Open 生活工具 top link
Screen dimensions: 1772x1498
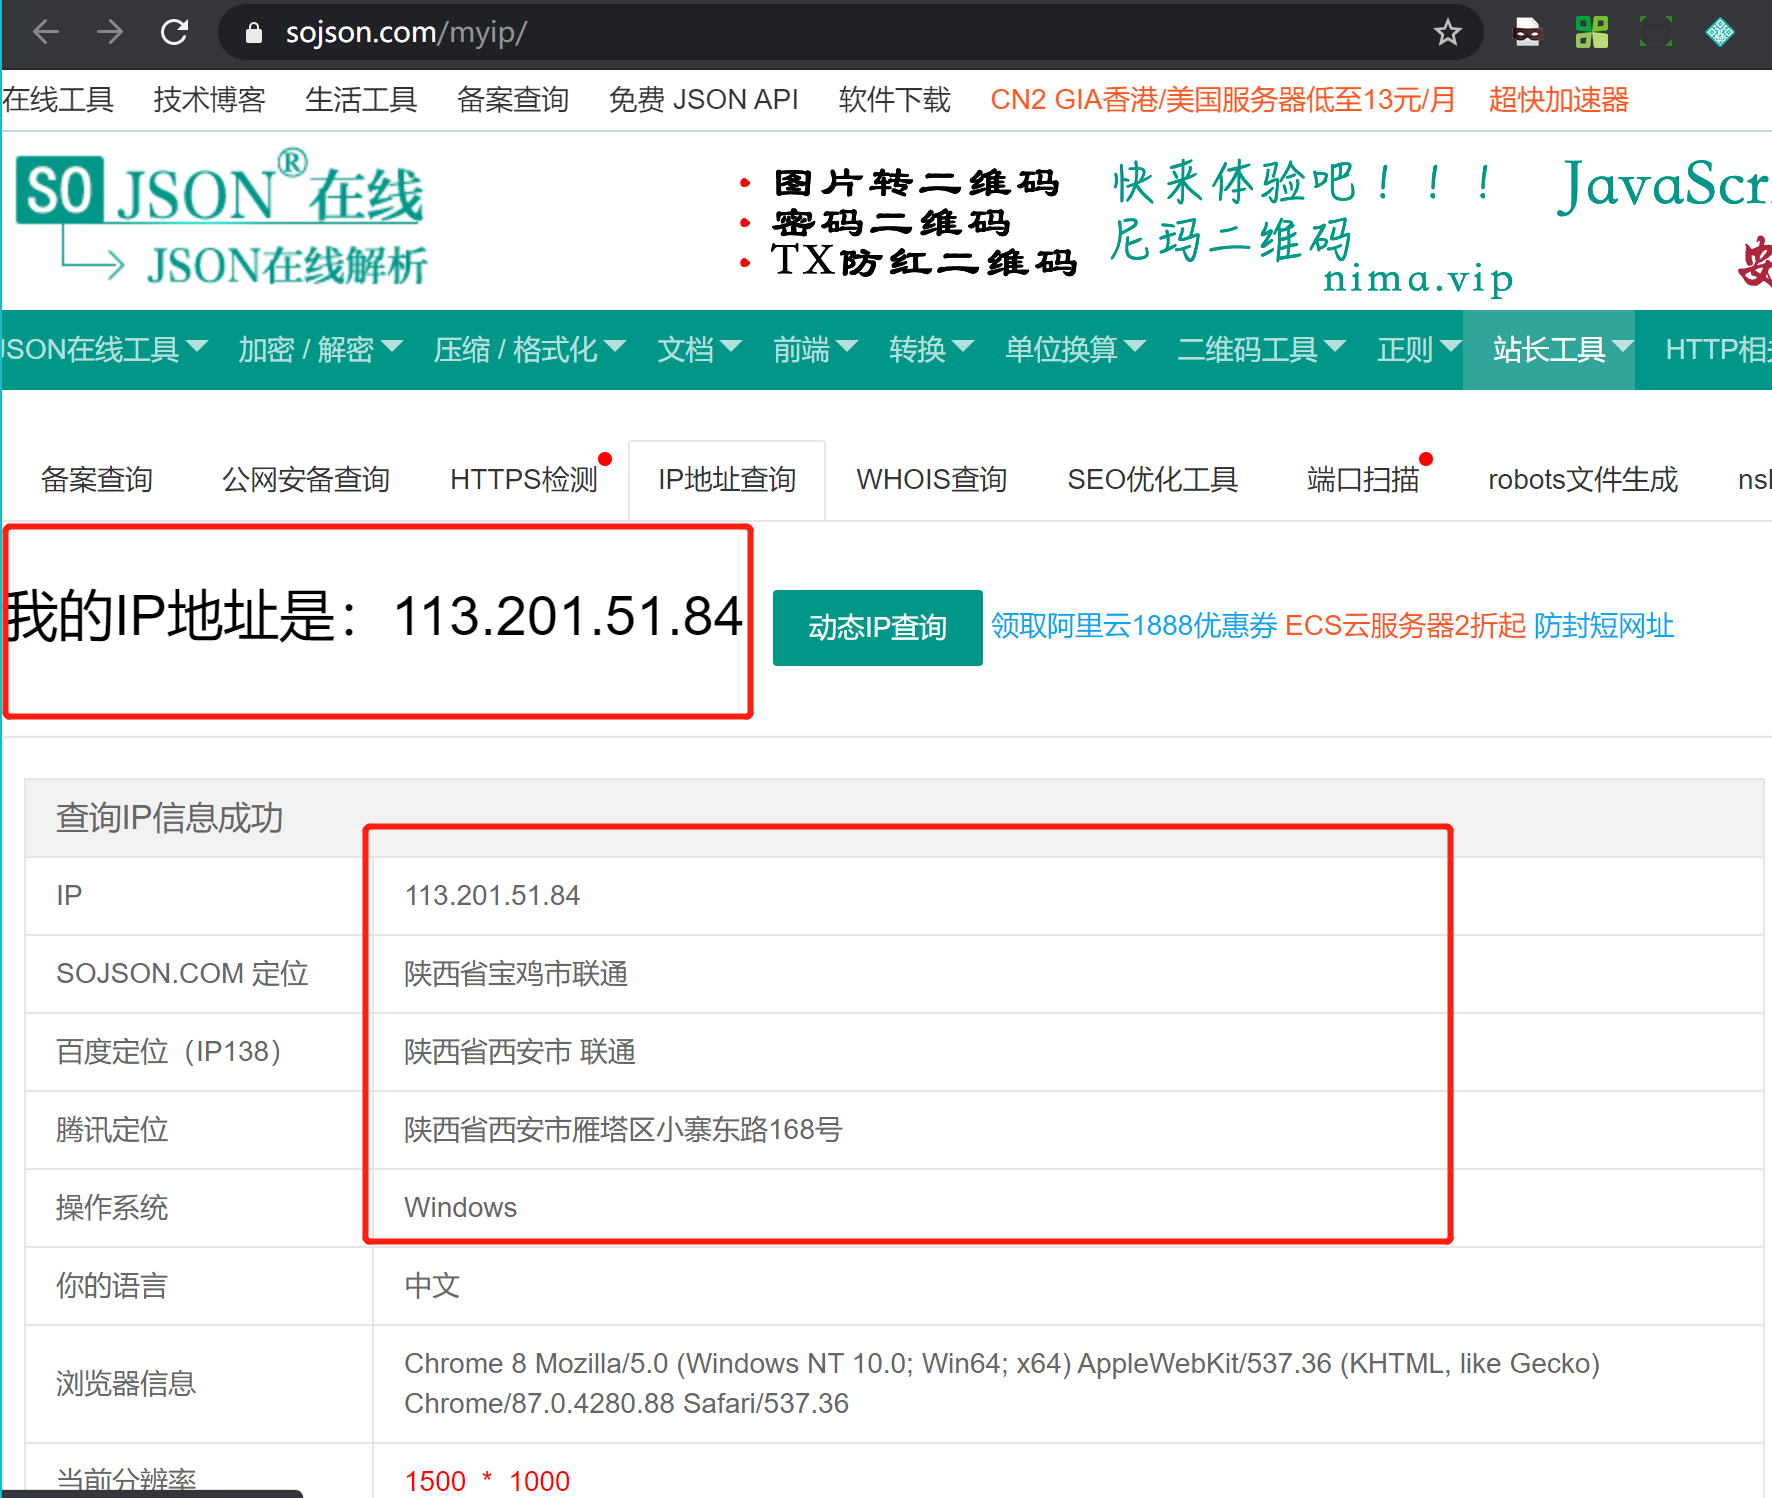[x=361, y=100]
